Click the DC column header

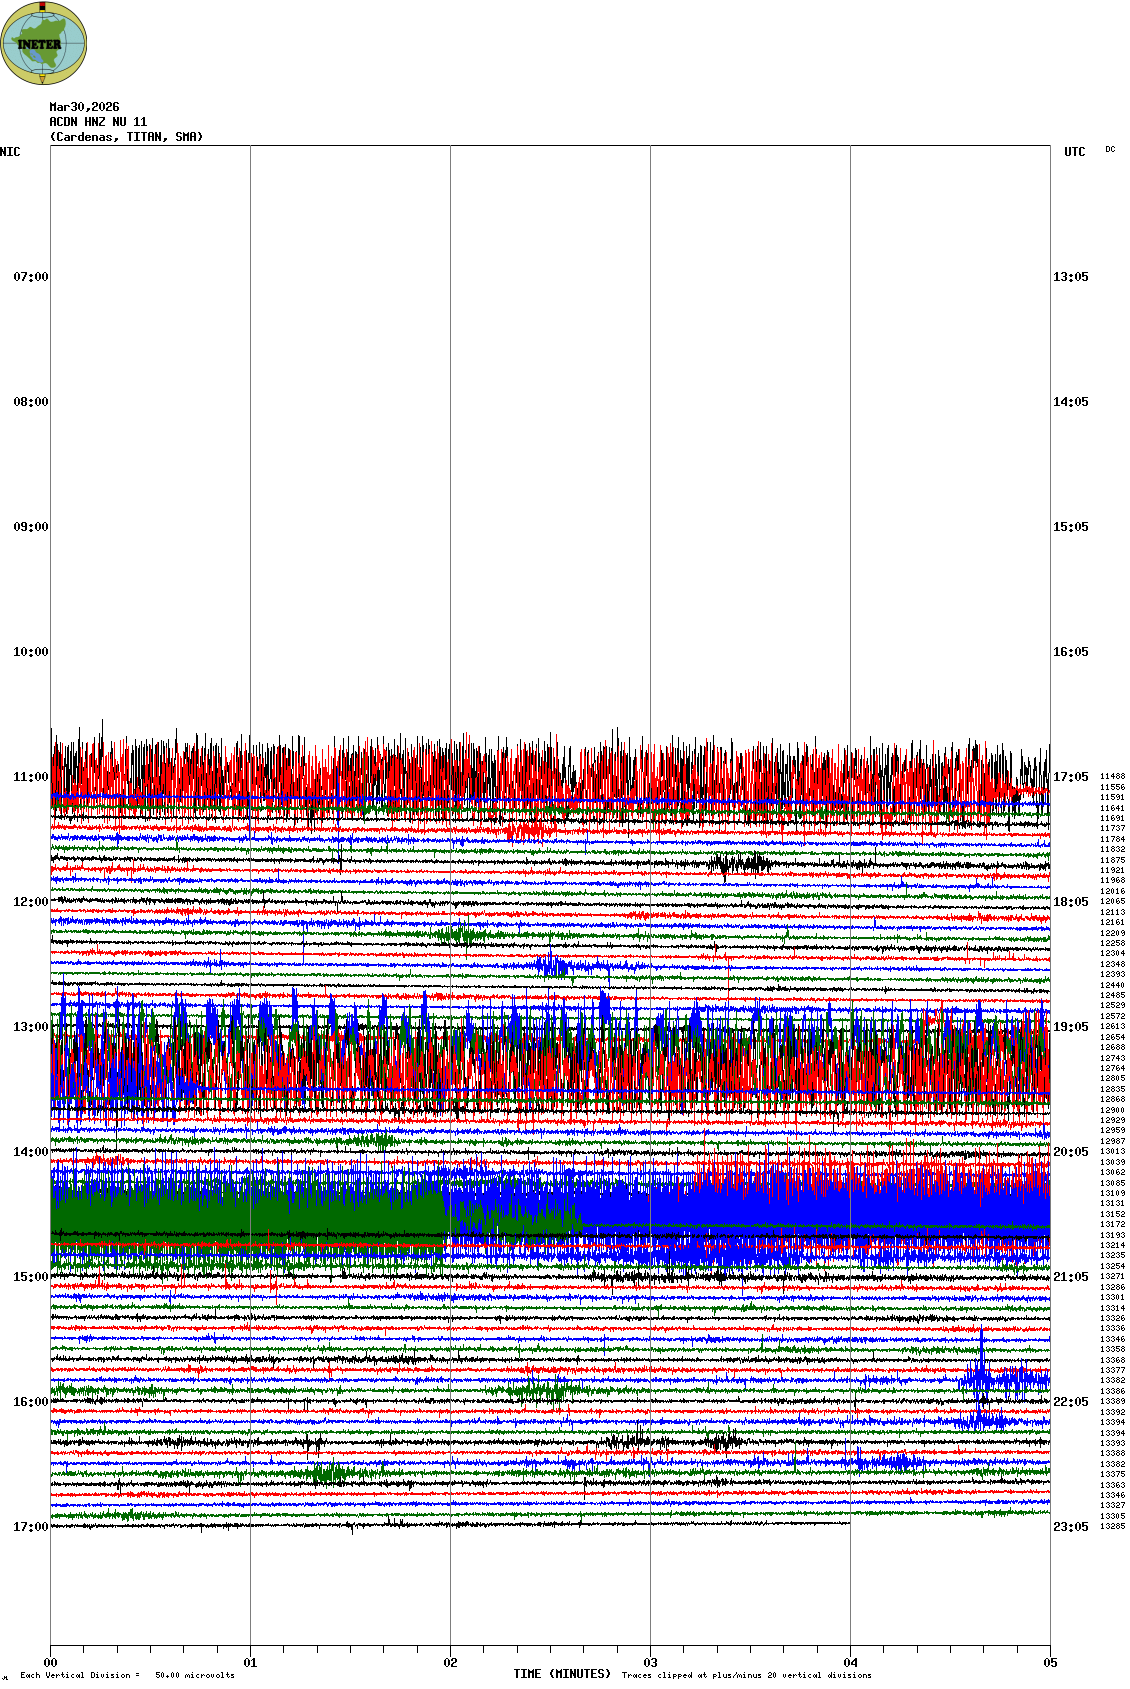coord(1110,149)
